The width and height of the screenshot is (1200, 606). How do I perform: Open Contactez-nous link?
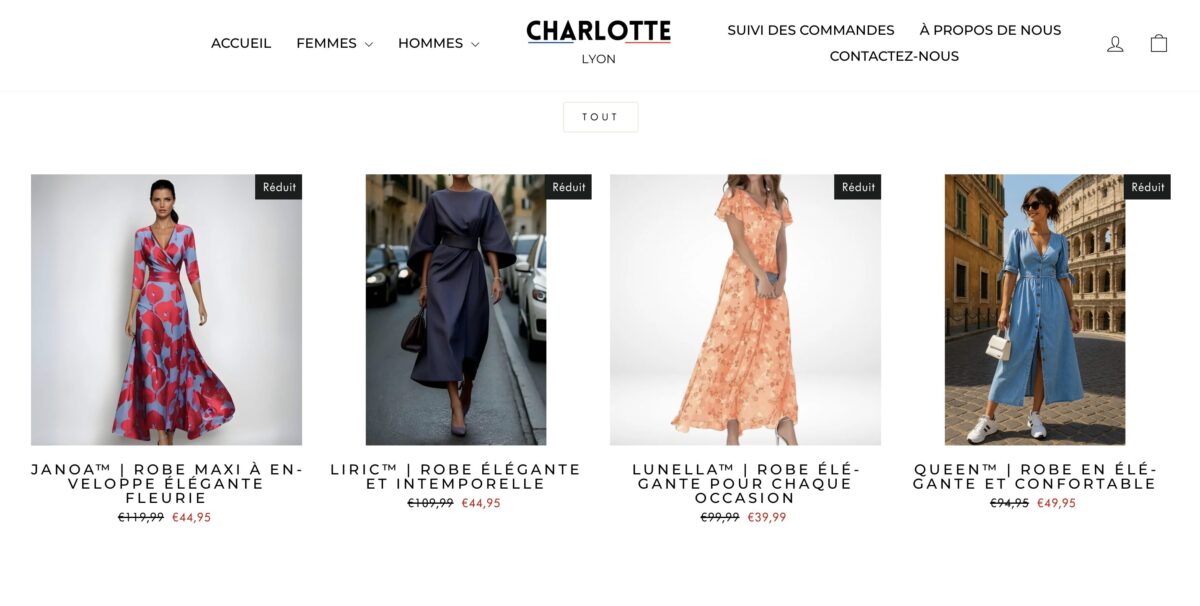pos(894,56)
